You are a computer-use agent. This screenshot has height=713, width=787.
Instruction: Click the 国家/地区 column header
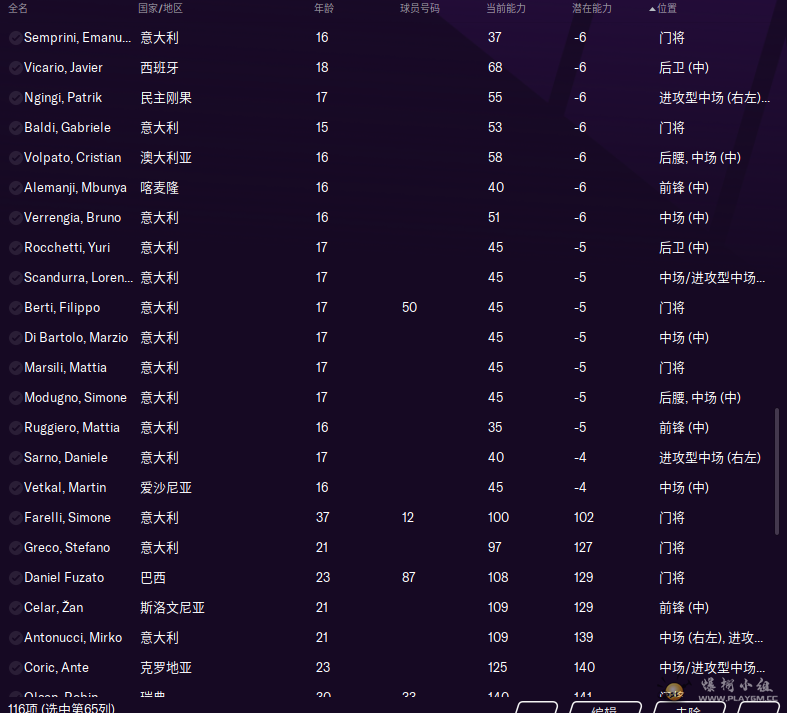[160, 8]
